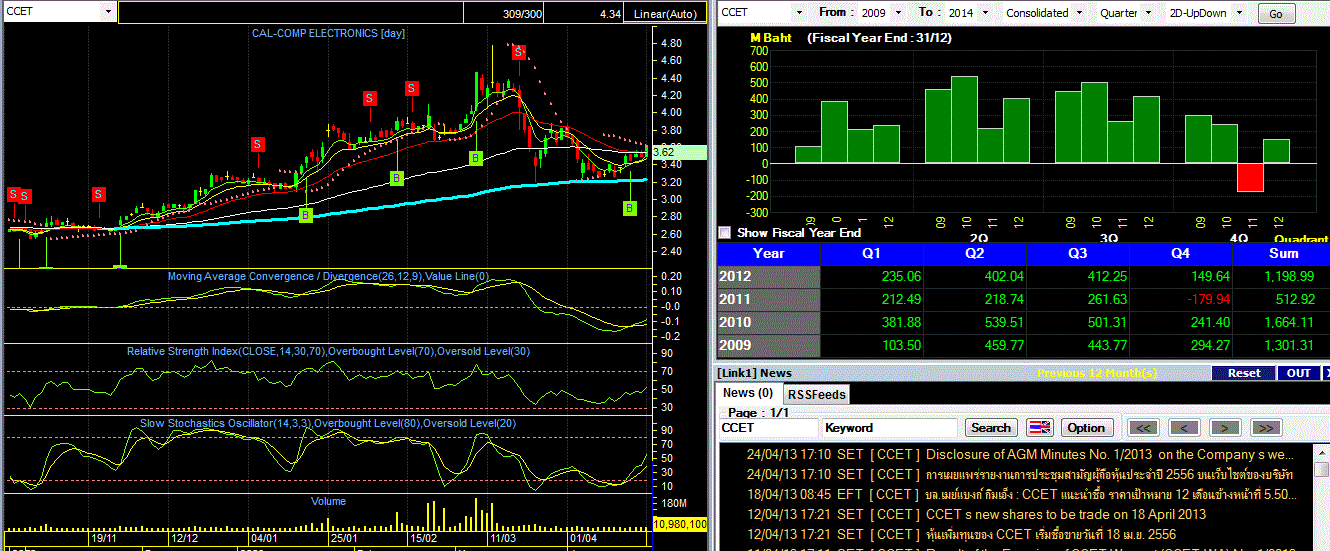Open news 'CCET s new shares to be trade'
1330x551 pixels.
(976, 514)
